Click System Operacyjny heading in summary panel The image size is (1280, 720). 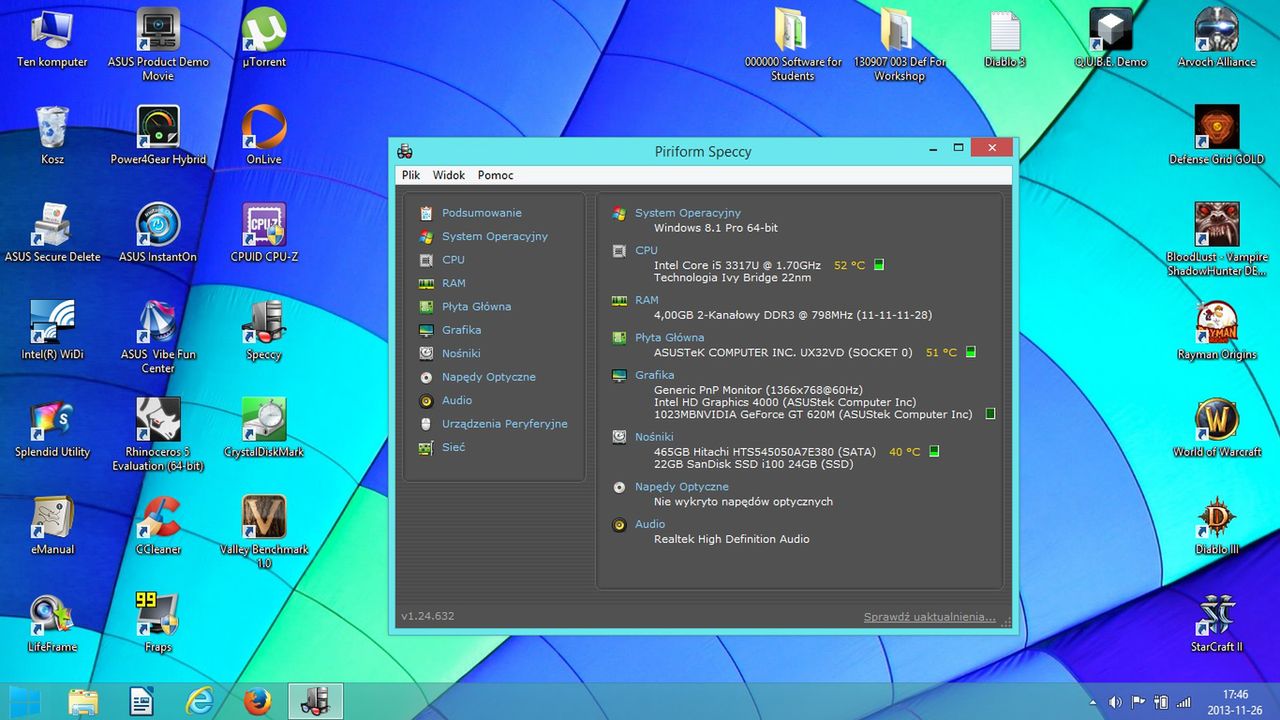tap(688, 213)
